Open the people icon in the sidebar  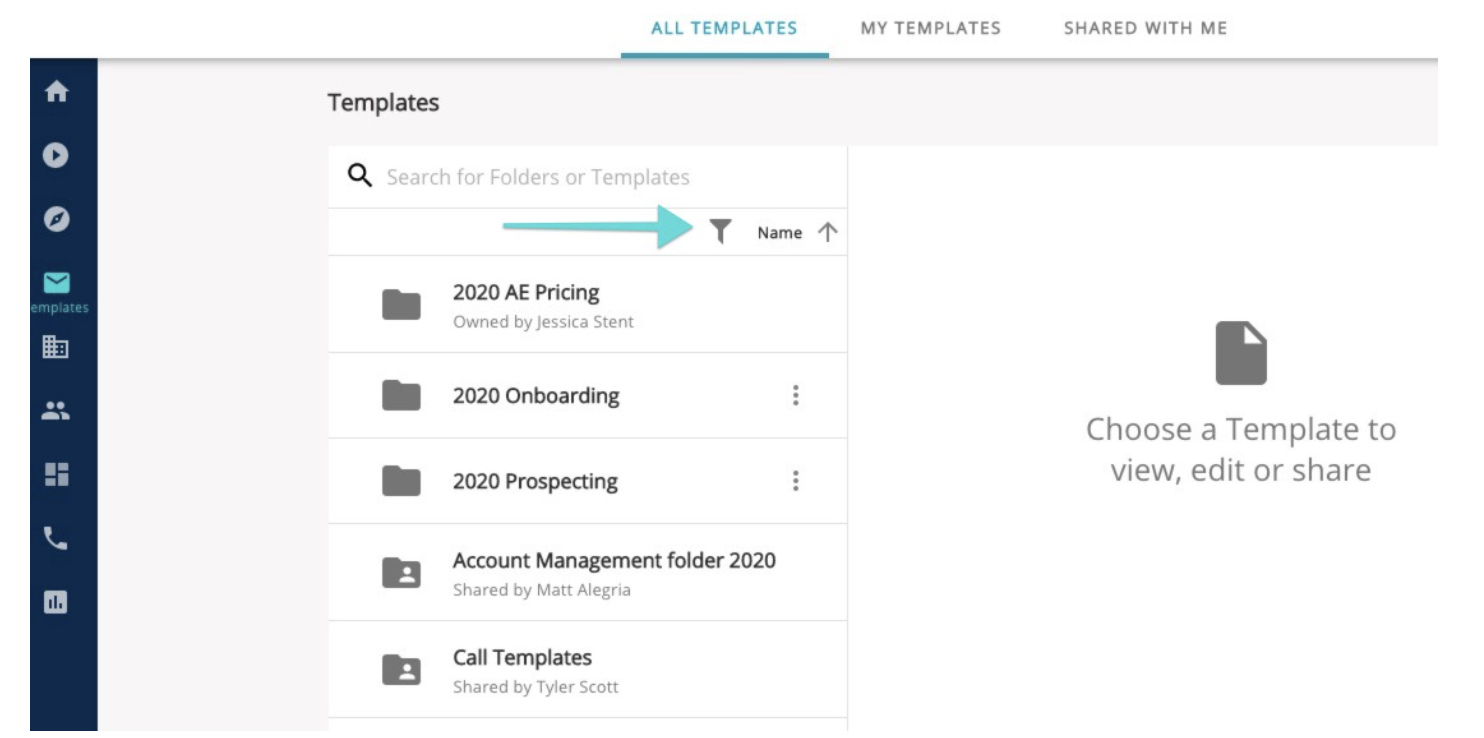tap(57, 410)
